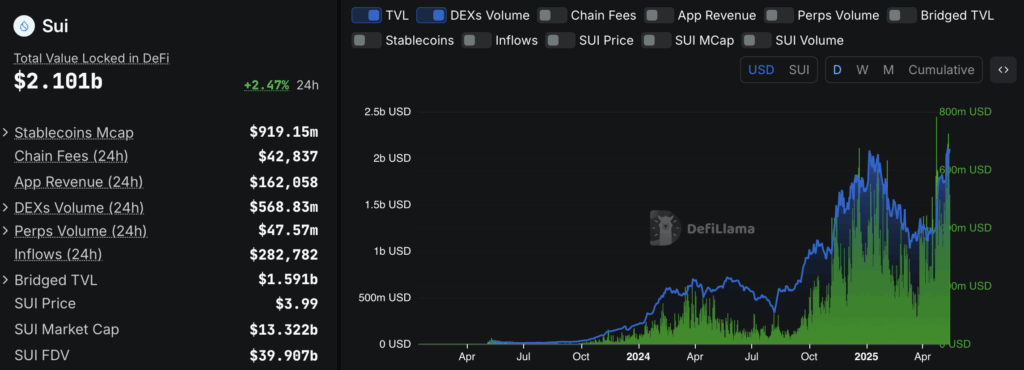The height and width of the screenshot is (370, 1024).
Task: Enable the Stablecoins toggle
Action: 366,40
